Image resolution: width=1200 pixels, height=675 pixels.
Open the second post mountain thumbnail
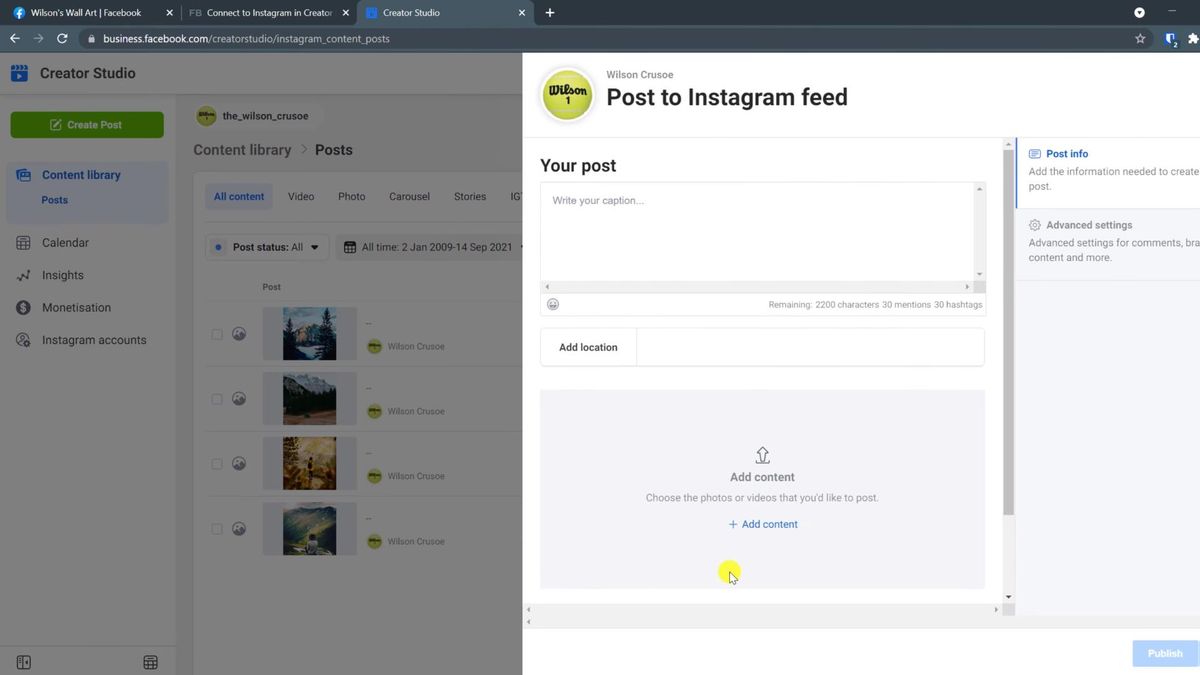[310, 399]
